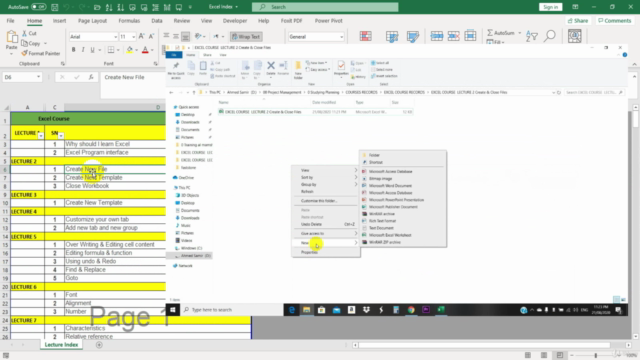Expand the Name Box D6 dropdown

coord(38,77)
